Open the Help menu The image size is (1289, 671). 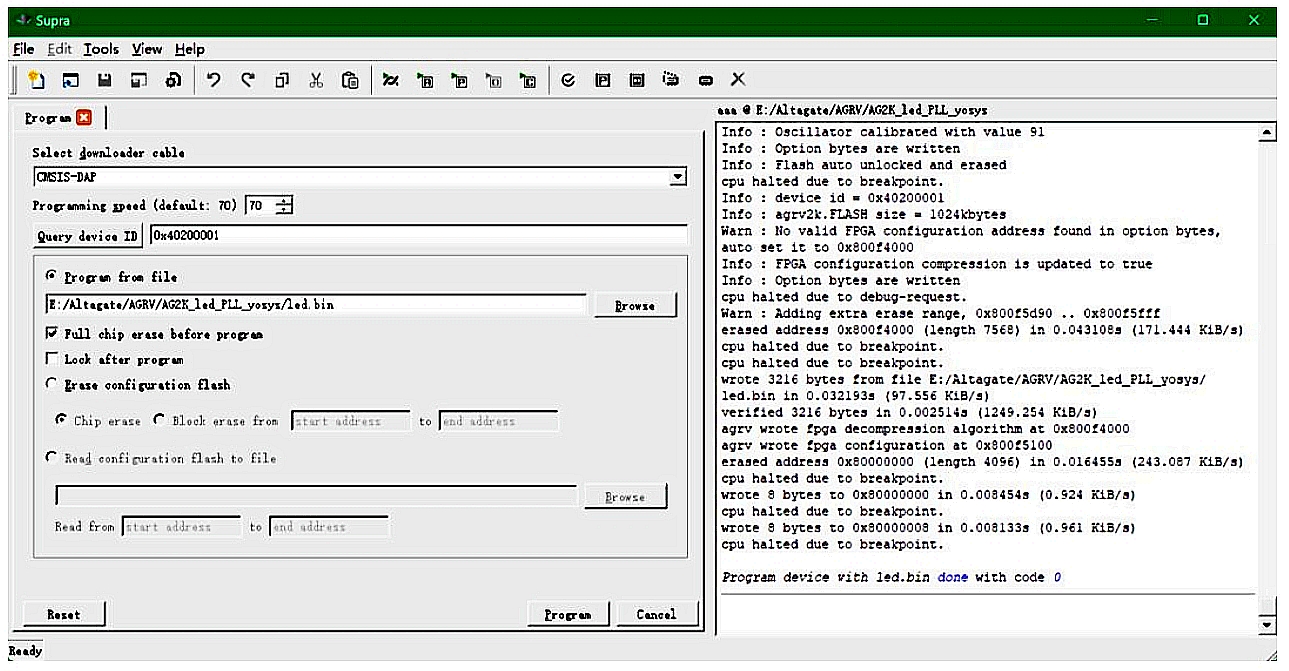[x=190, y=49]
